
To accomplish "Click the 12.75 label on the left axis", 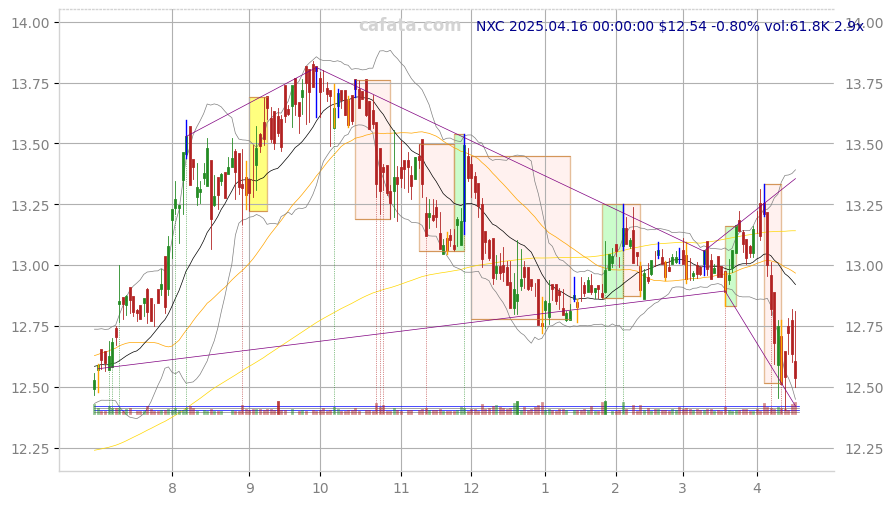I will [x=30, y=327].
